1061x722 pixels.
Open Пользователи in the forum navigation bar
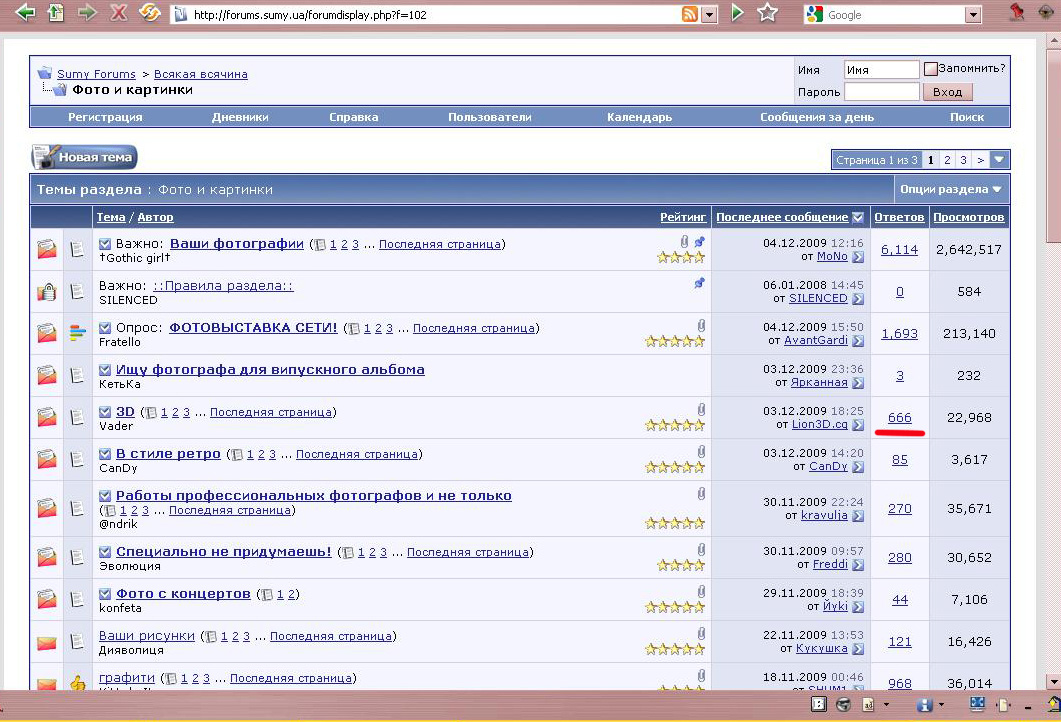[489, 117]
